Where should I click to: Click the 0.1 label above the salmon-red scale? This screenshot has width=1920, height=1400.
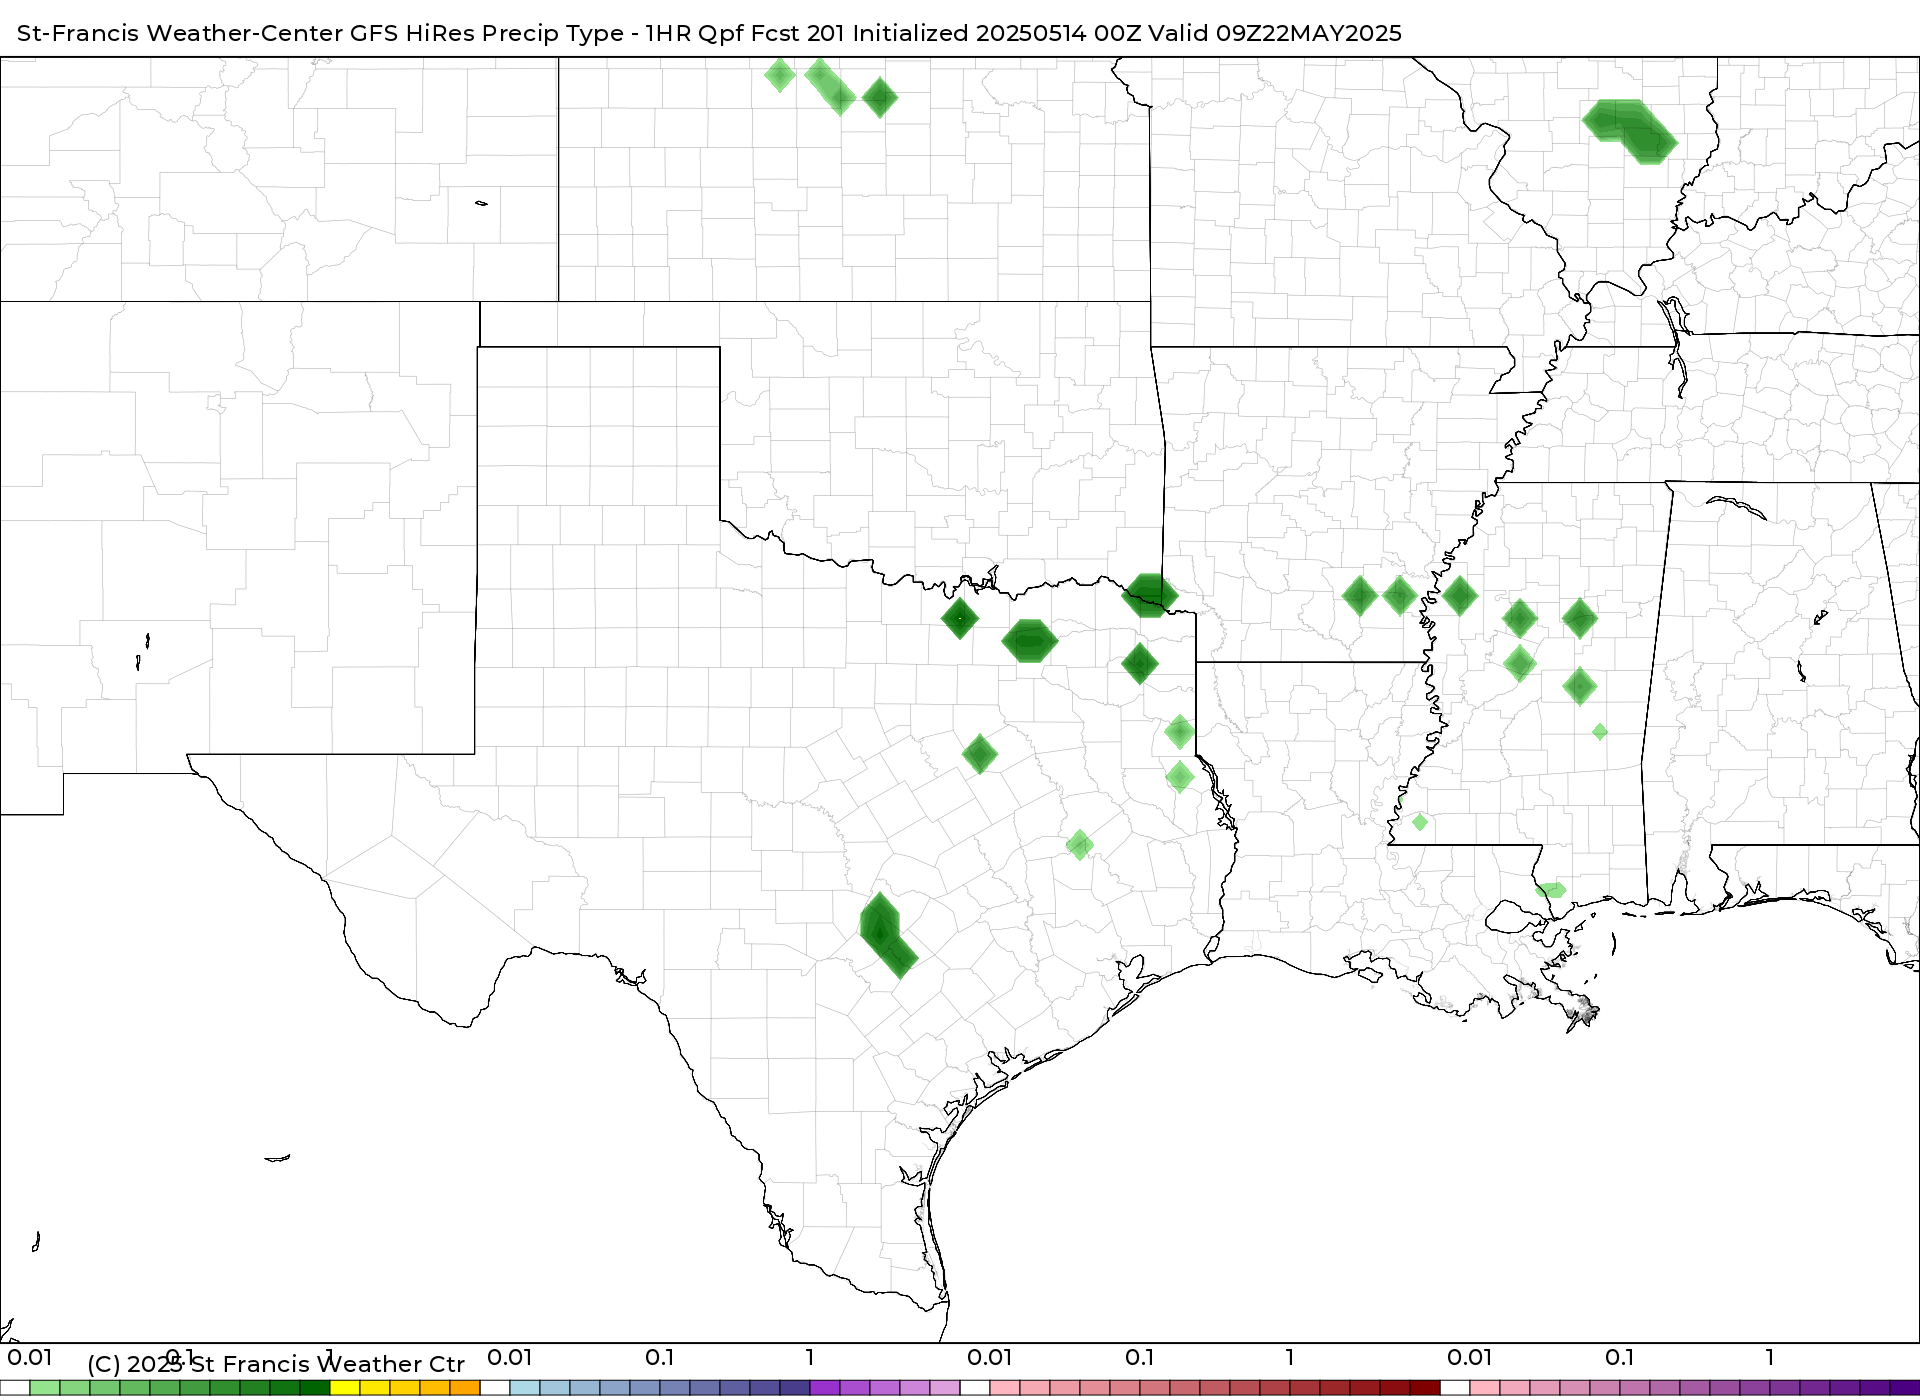click(x=1140, y=1357)
